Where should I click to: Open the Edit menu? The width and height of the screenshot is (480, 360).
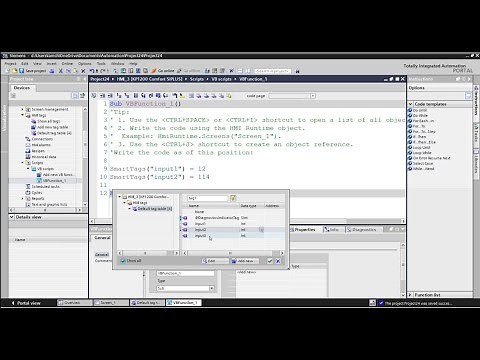click(x=25, y=63)
